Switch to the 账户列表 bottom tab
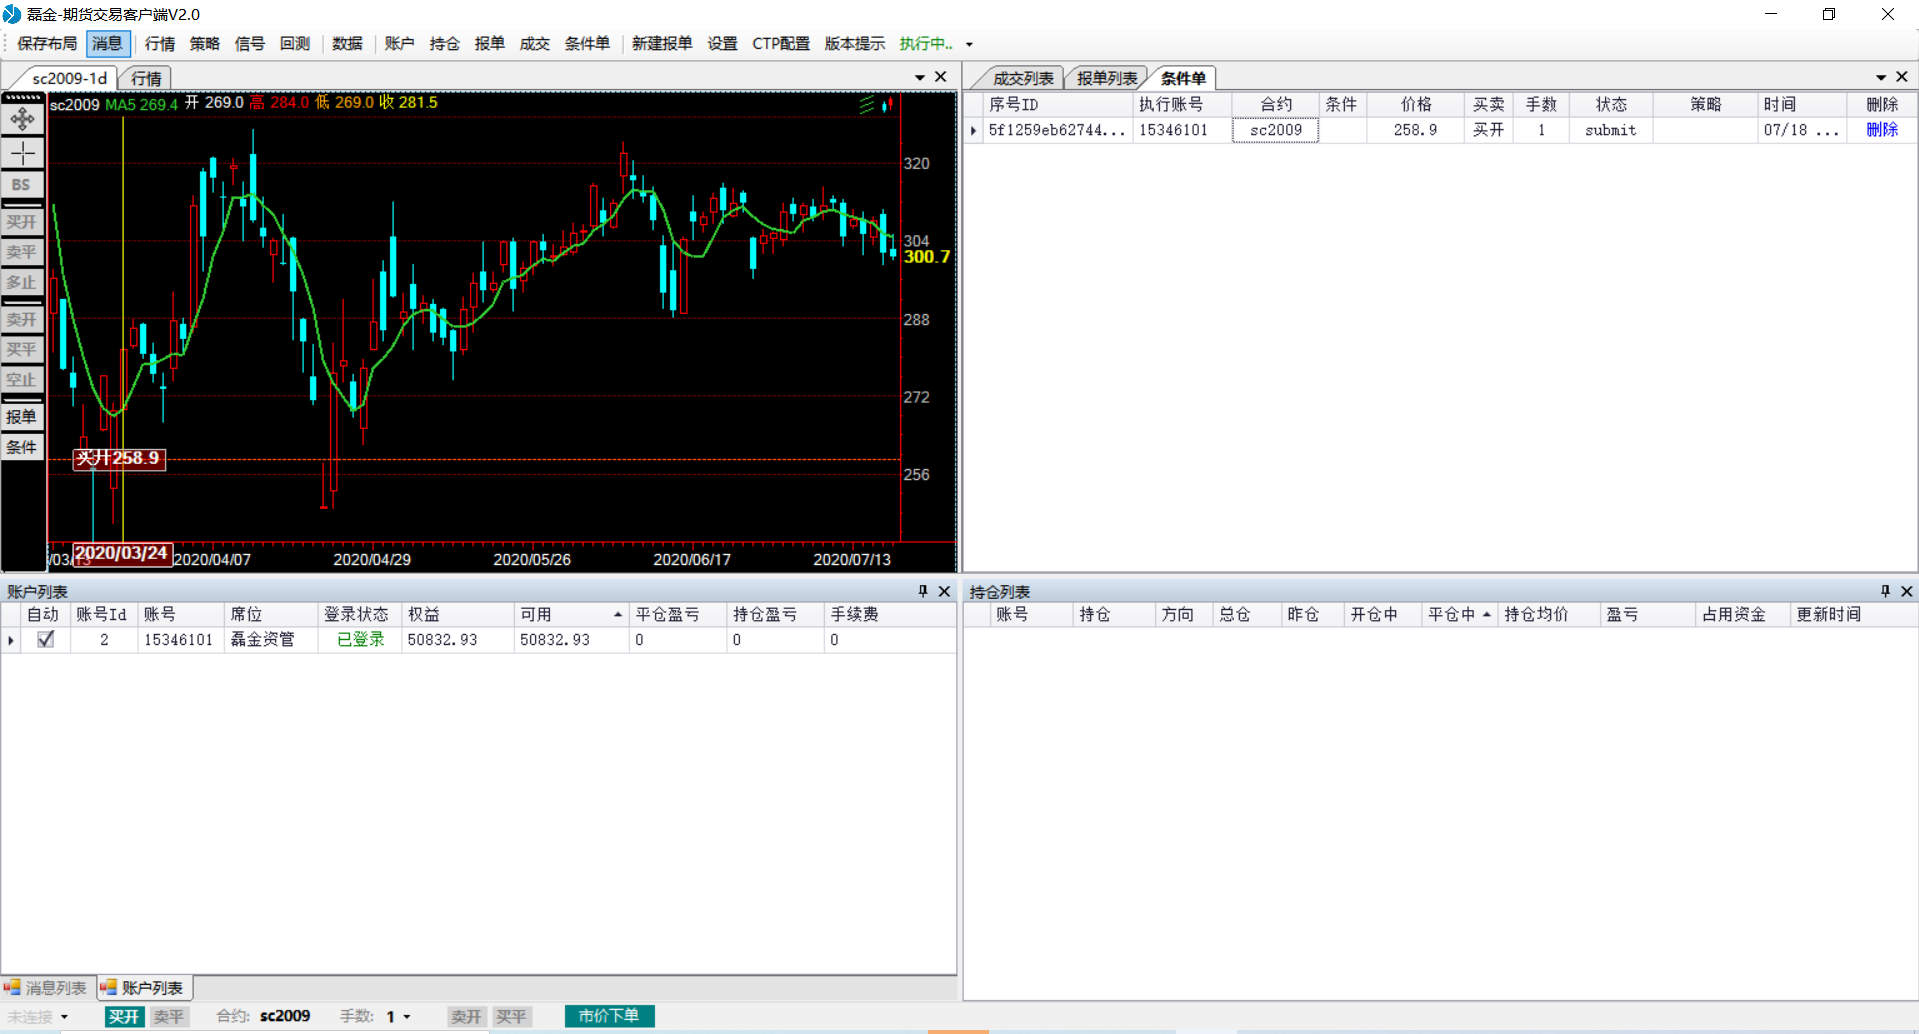The height and width of the screenshot is (1034, 1919). tap(144, 988)
